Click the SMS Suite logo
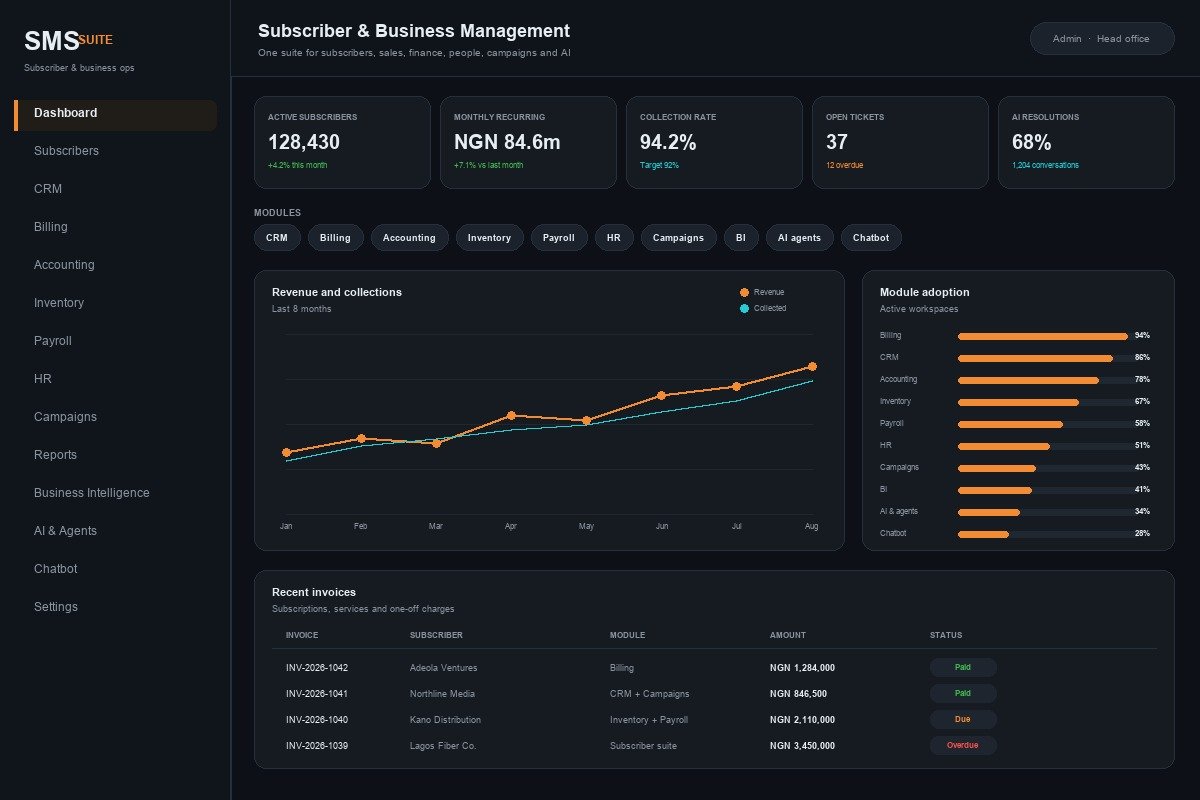The image size is (1200, 800). point(68,41)
